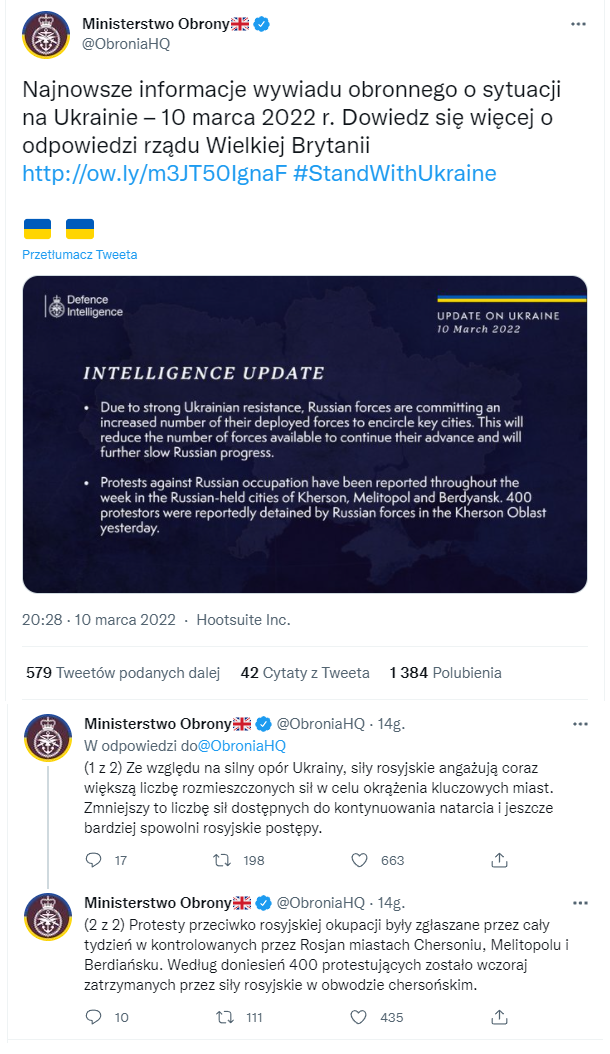Share the (1 z 2) reply
This screenshot has height=1054, width=610.
point(500,860)
